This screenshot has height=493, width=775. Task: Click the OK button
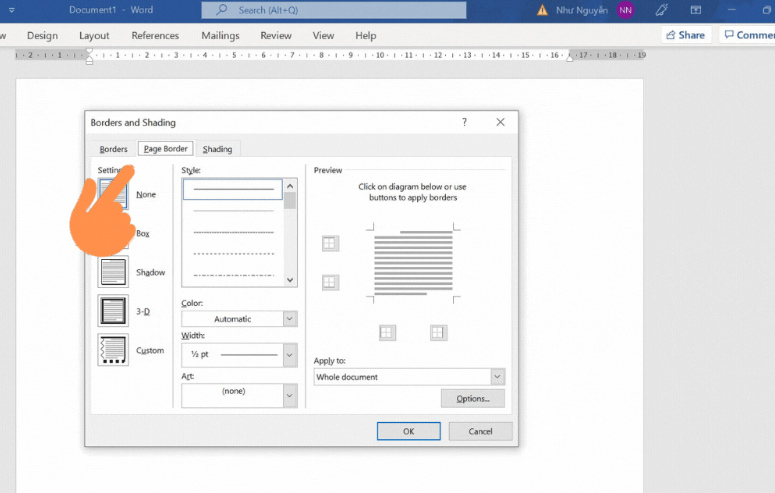(x=408, y=431)
